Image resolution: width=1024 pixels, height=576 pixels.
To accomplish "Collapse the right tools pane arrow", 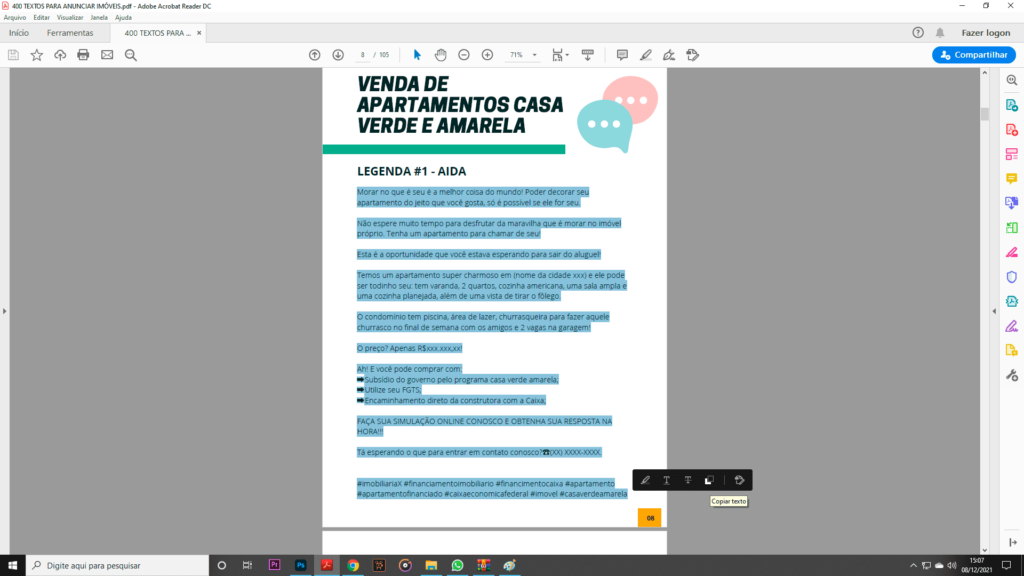I will [994, 312].
